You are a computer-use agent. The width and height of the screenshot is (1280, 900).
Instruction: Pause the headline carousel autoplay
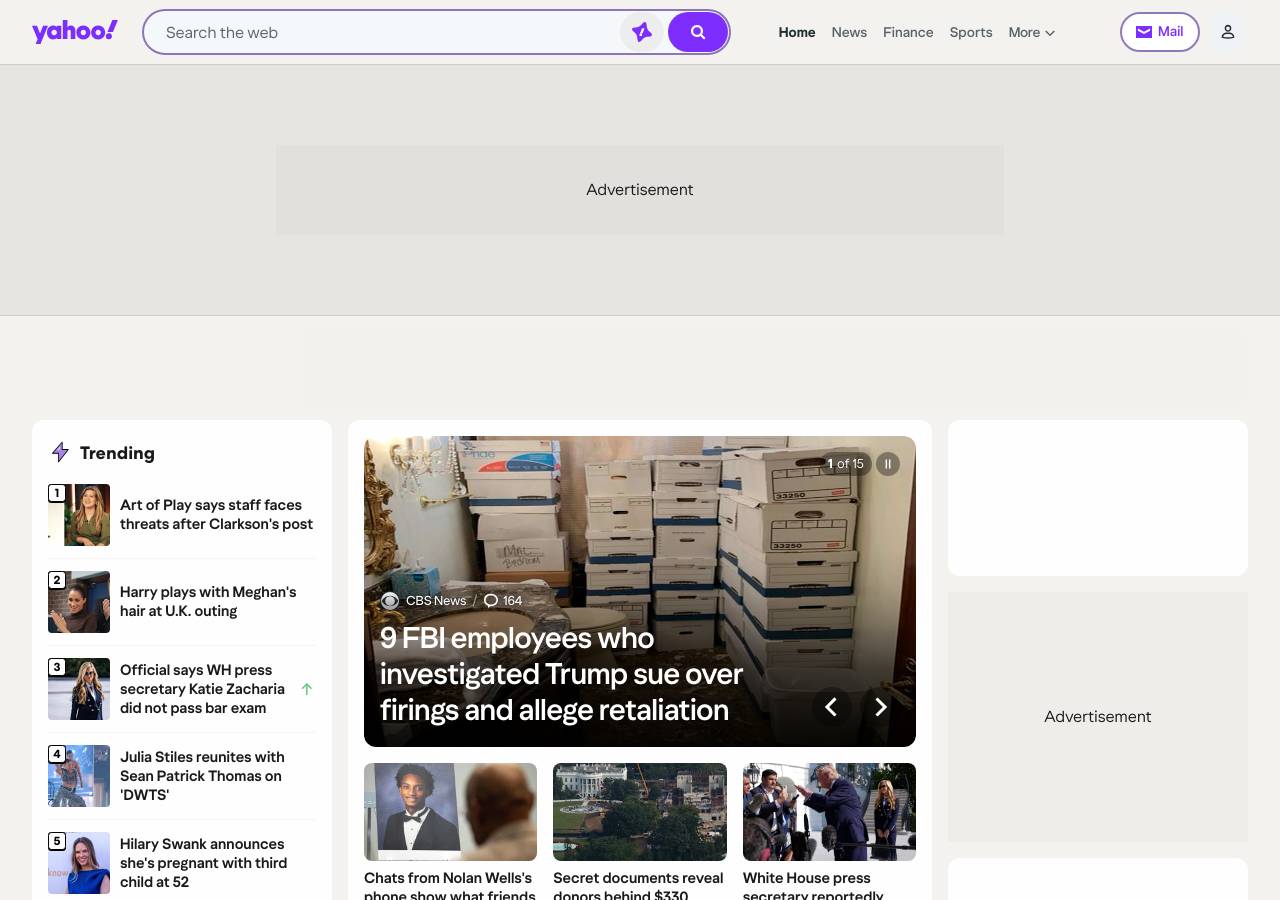[x=888, y=464]
